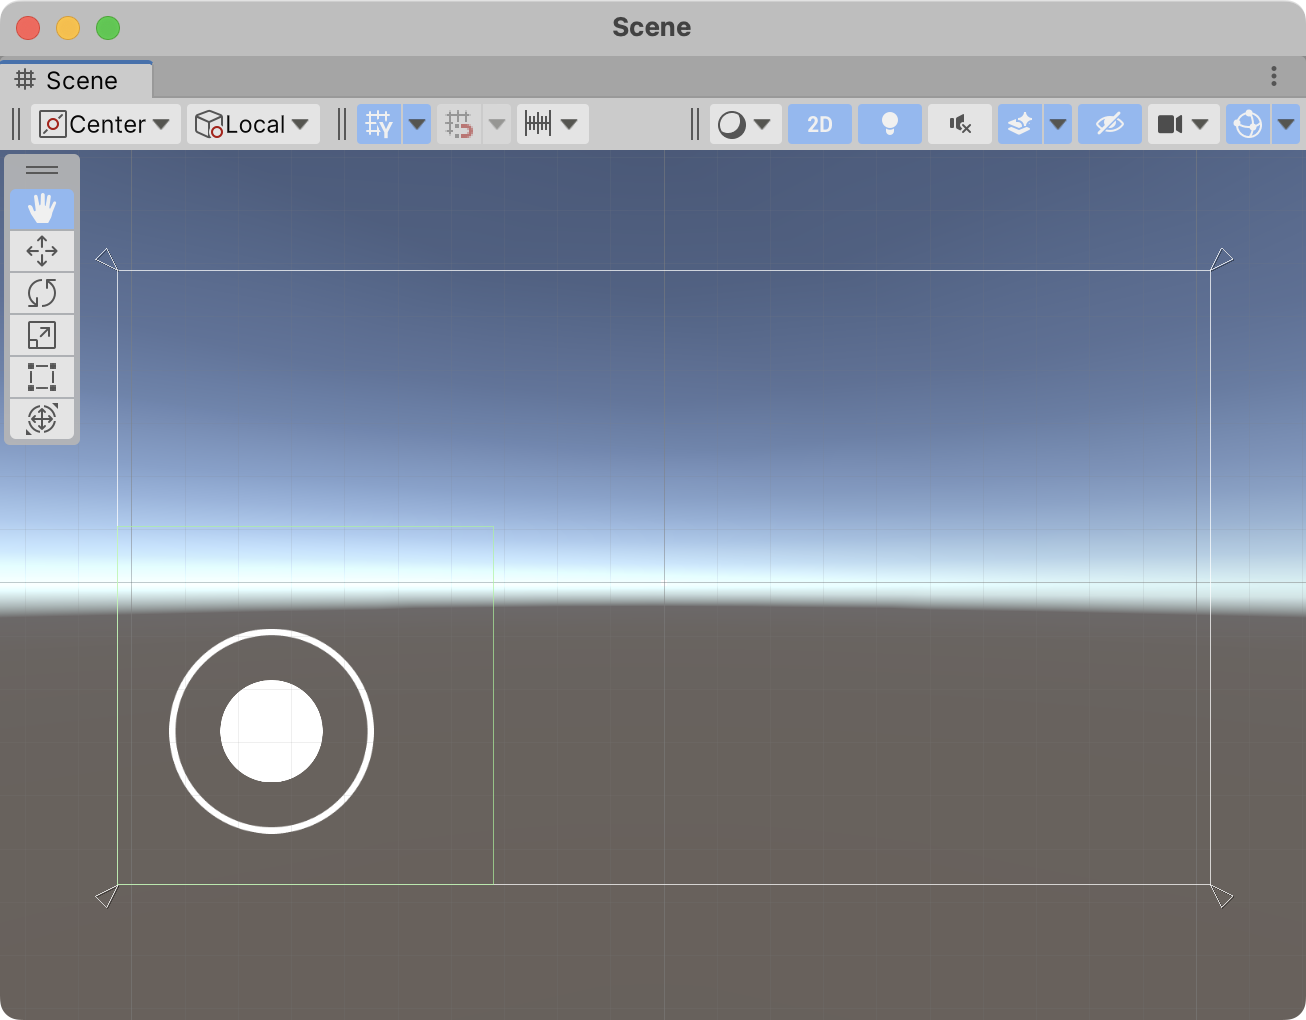Open scene camera settings dropdown
Image resolution: width=1306 pixels, height=1020 pixels.
pyautogui.click(x=1184, y=124)
